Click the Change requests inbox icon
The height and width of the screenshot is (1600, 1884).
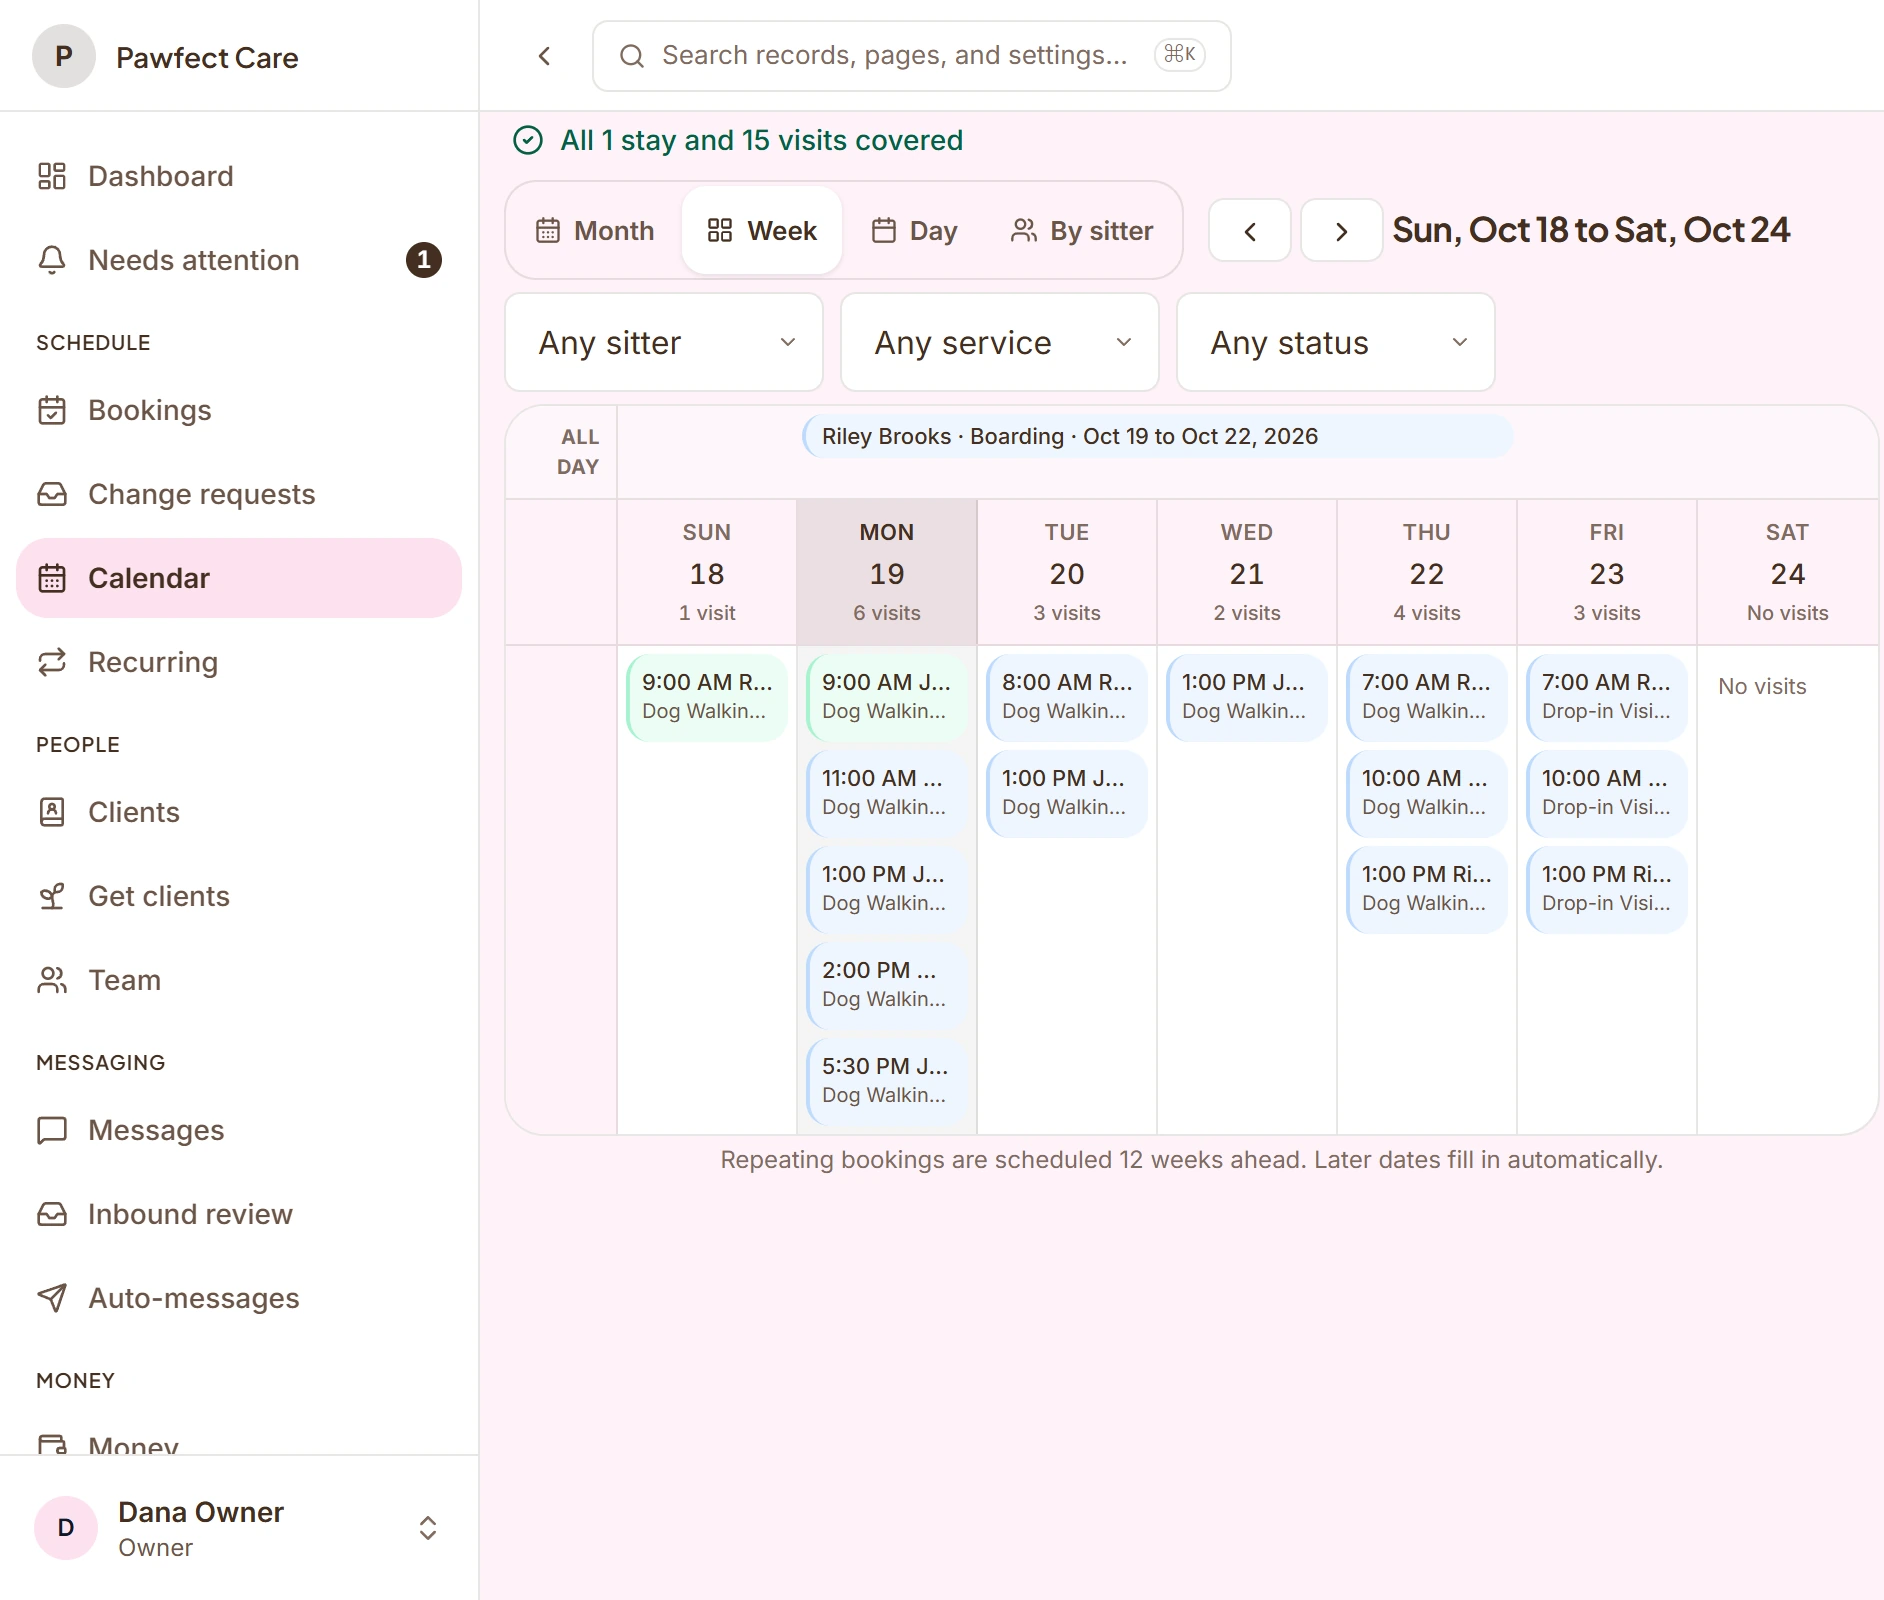(x=52, y=494)
